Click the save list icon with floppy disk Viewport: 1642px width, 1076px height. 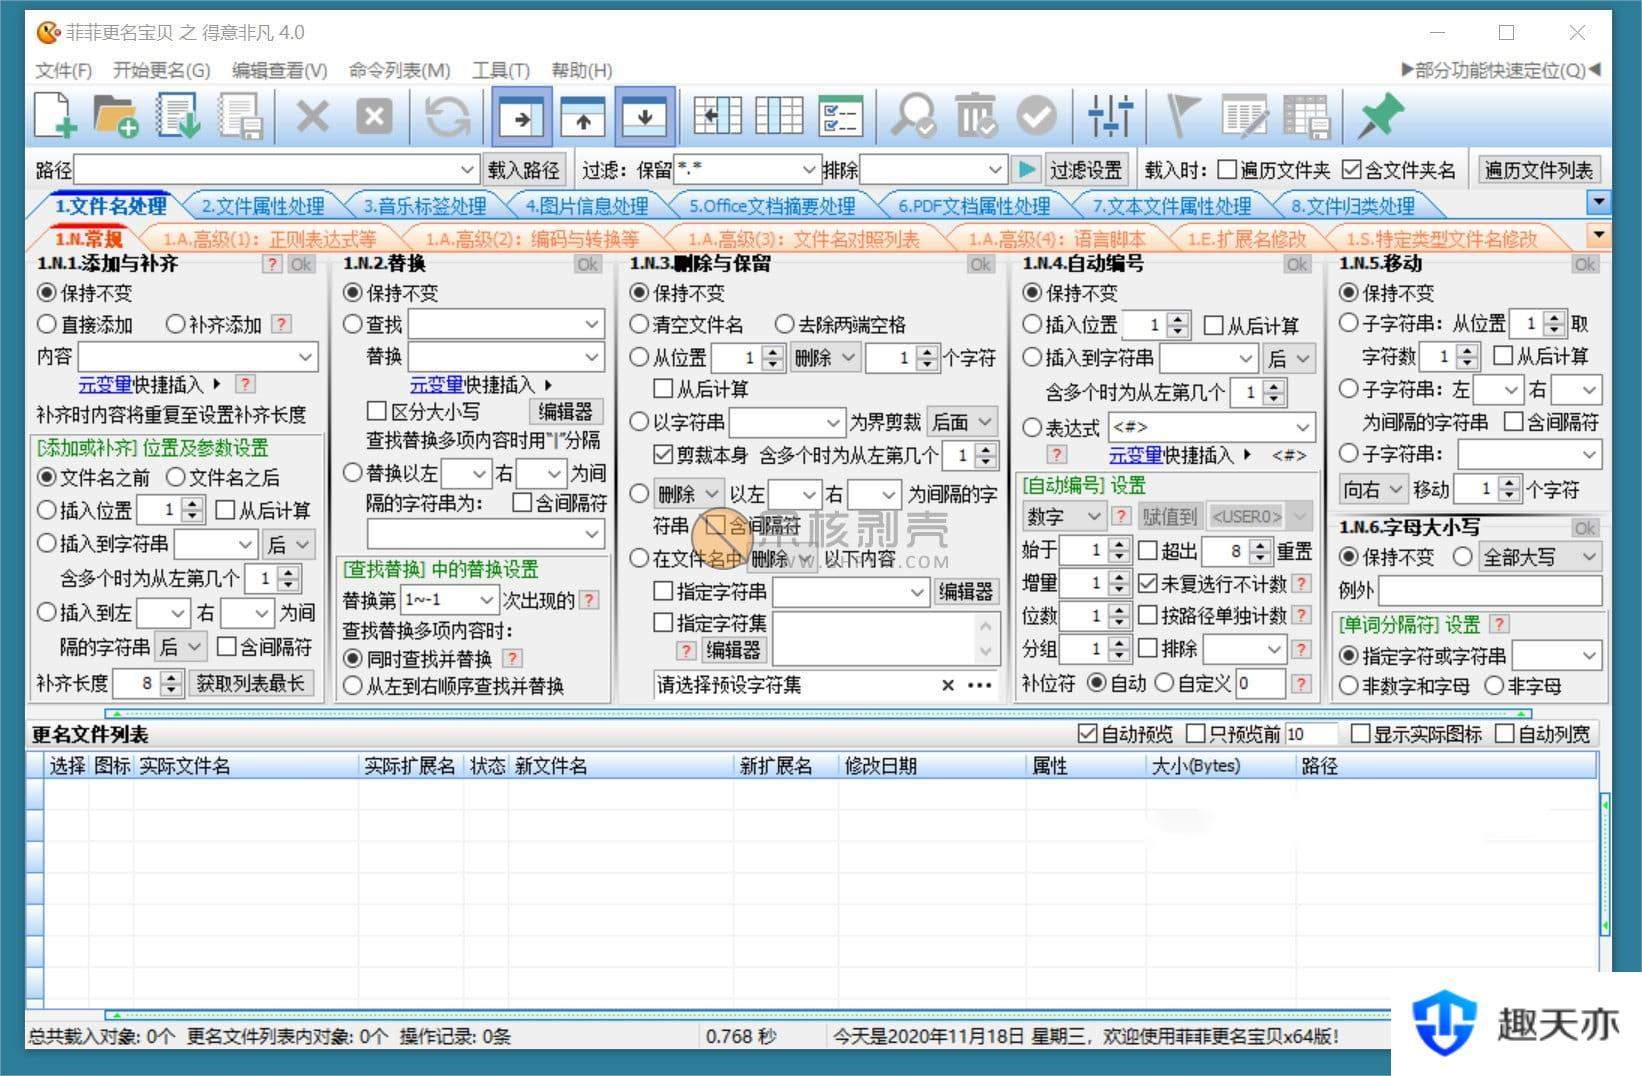[241, 116]
